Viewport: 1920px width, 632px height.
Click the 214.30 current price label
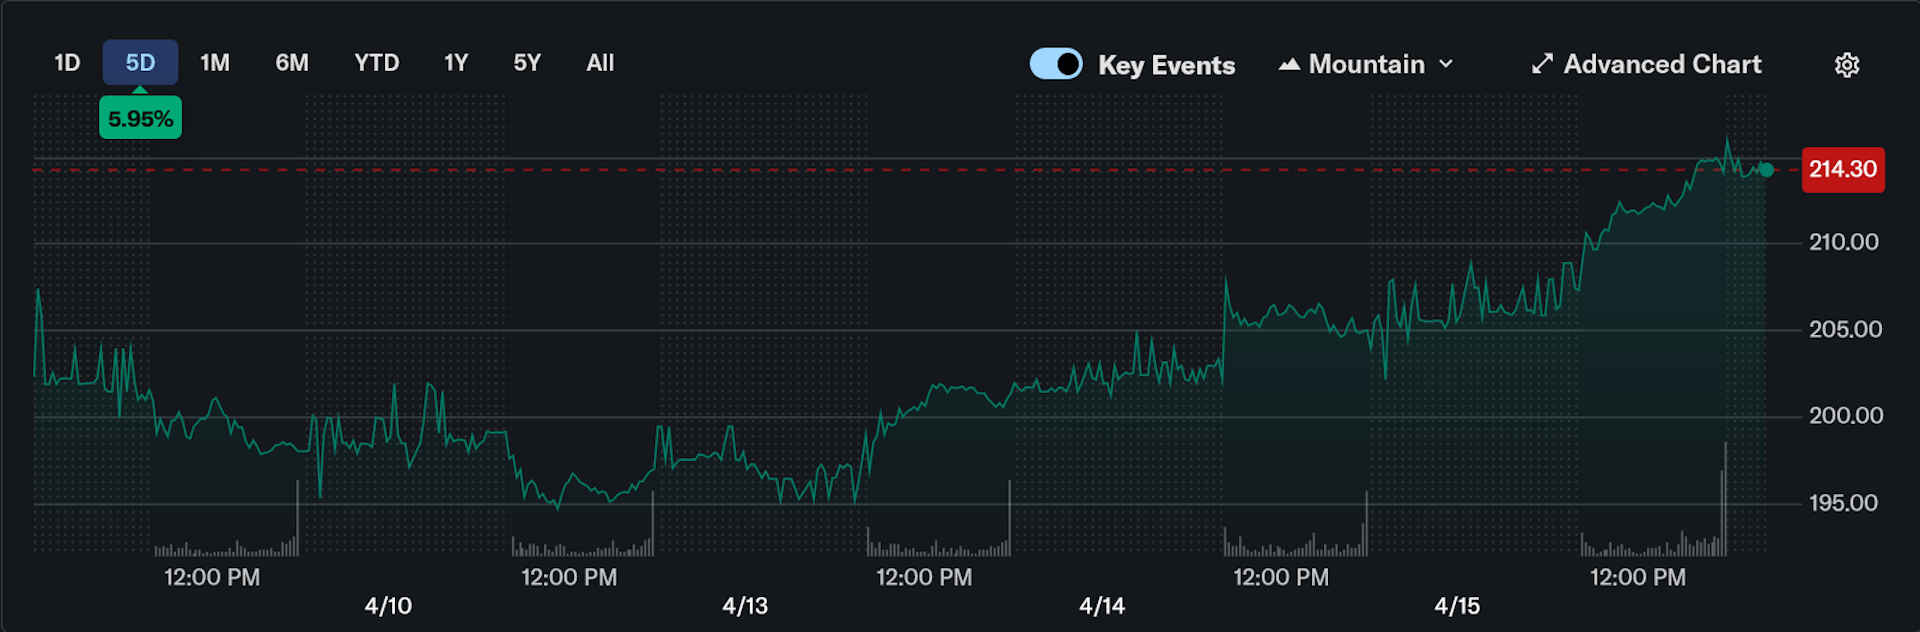(1843, 169)
